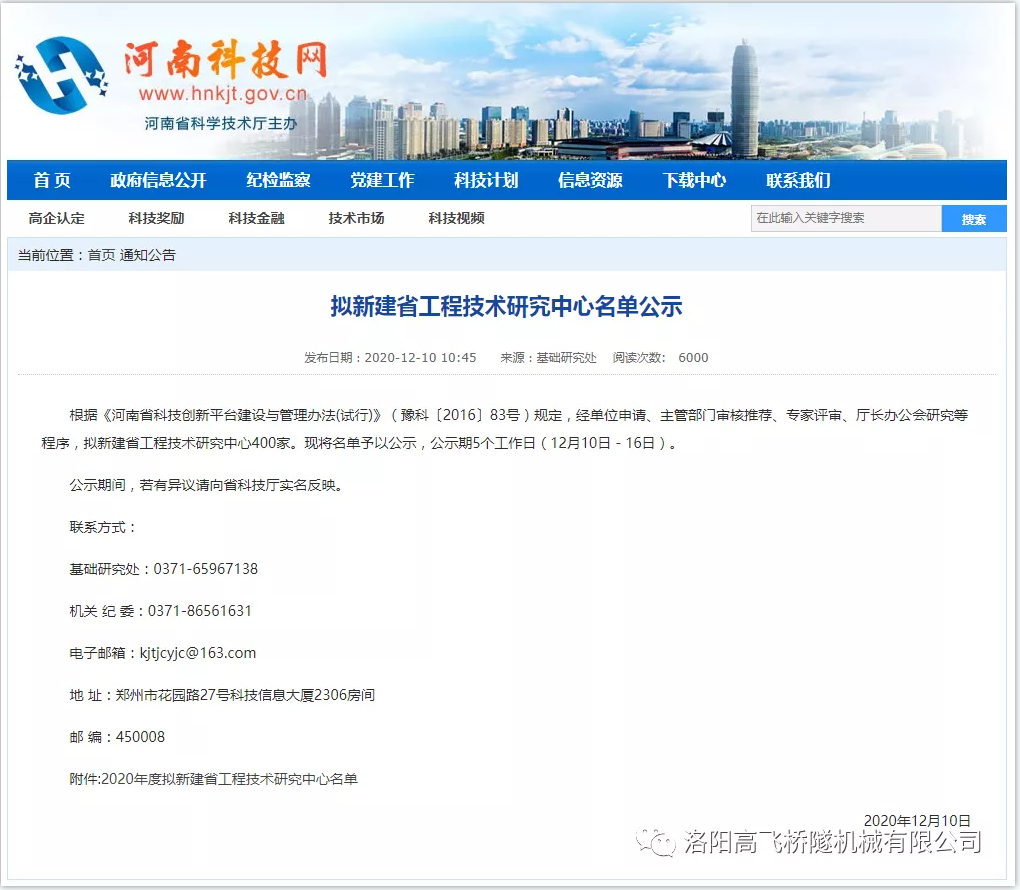This screenshot has height=890, width=1020.
Task: Open the 科技金融 channel
Action: pyautogui.click(x=256, y=218)
